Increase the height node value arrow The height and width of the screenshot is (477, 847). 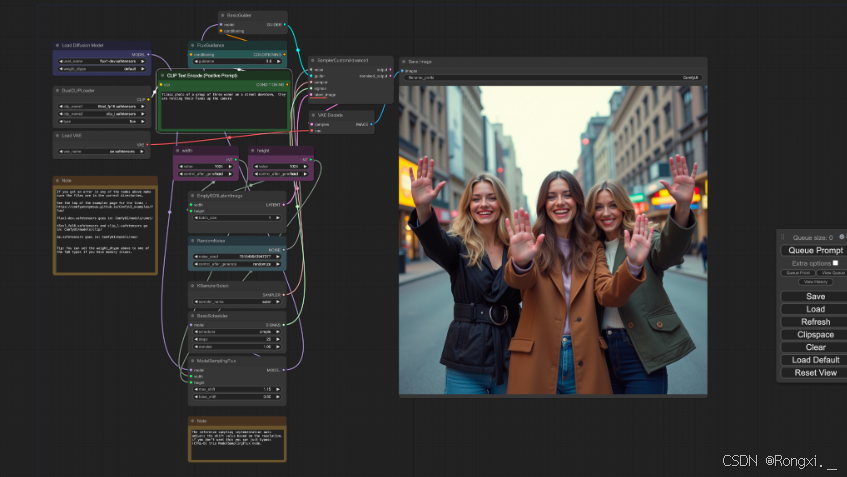tap(306, 166)
